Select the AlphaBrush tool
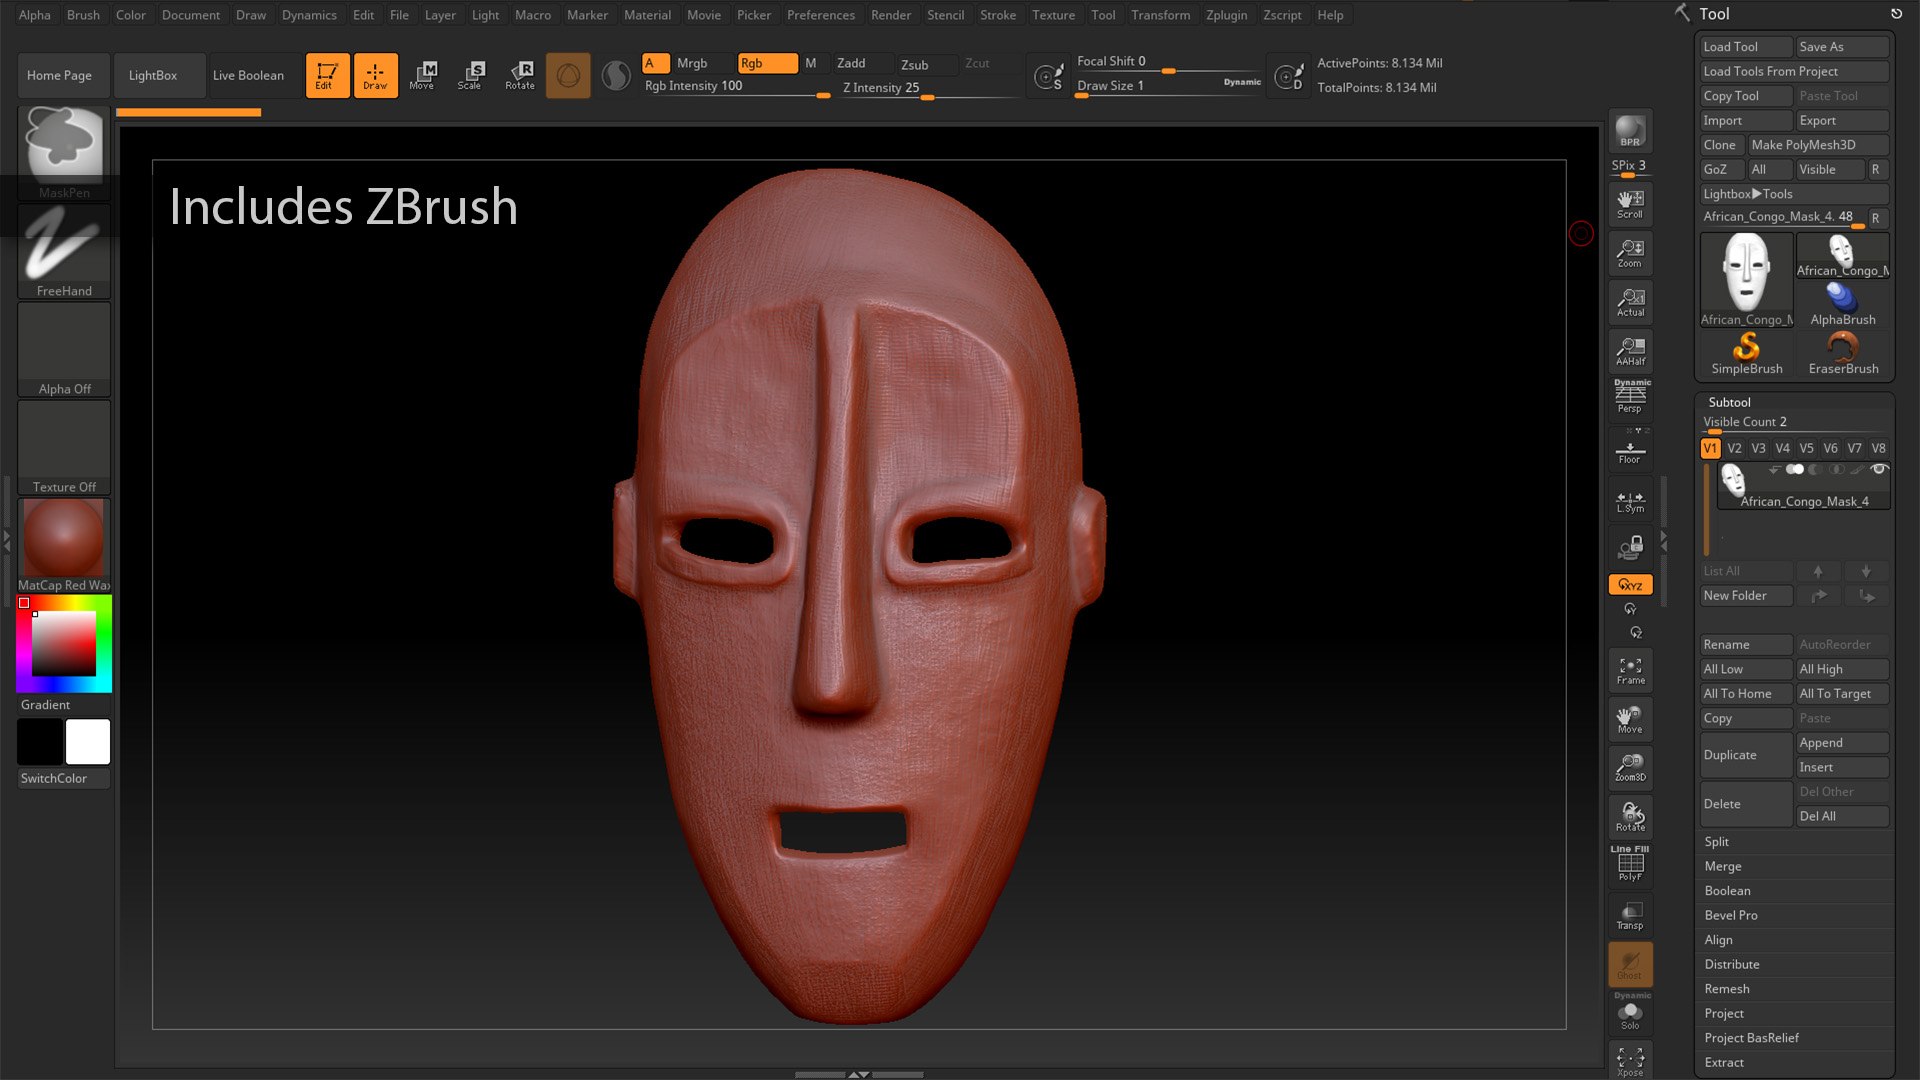Image resolution: width=1920 pixels, height=1080 pixels. (1843, 305)
